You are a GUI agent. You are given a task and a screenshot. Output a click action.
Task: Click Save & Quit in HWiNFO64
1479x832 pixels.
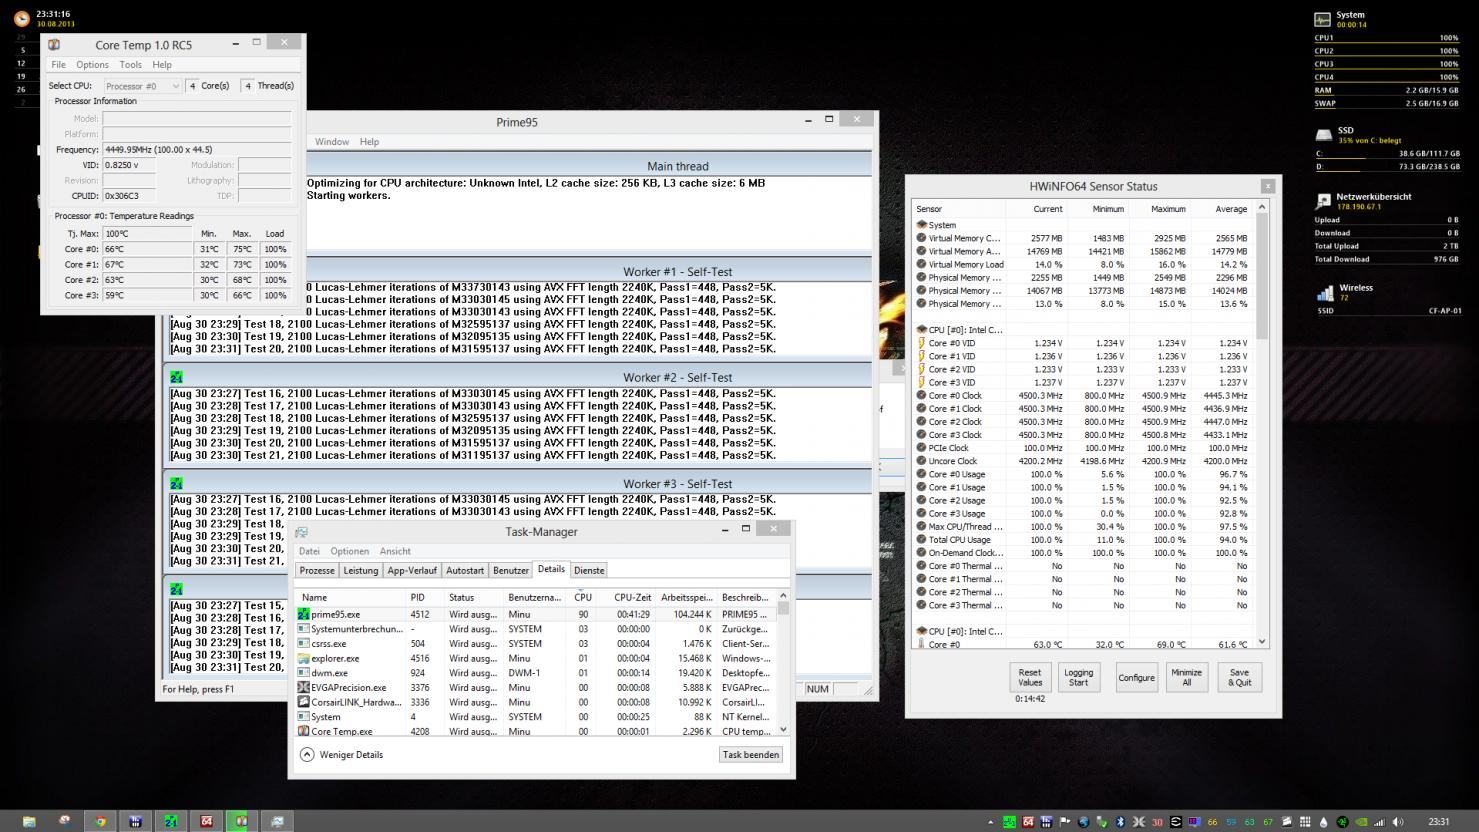point(1239,677)
